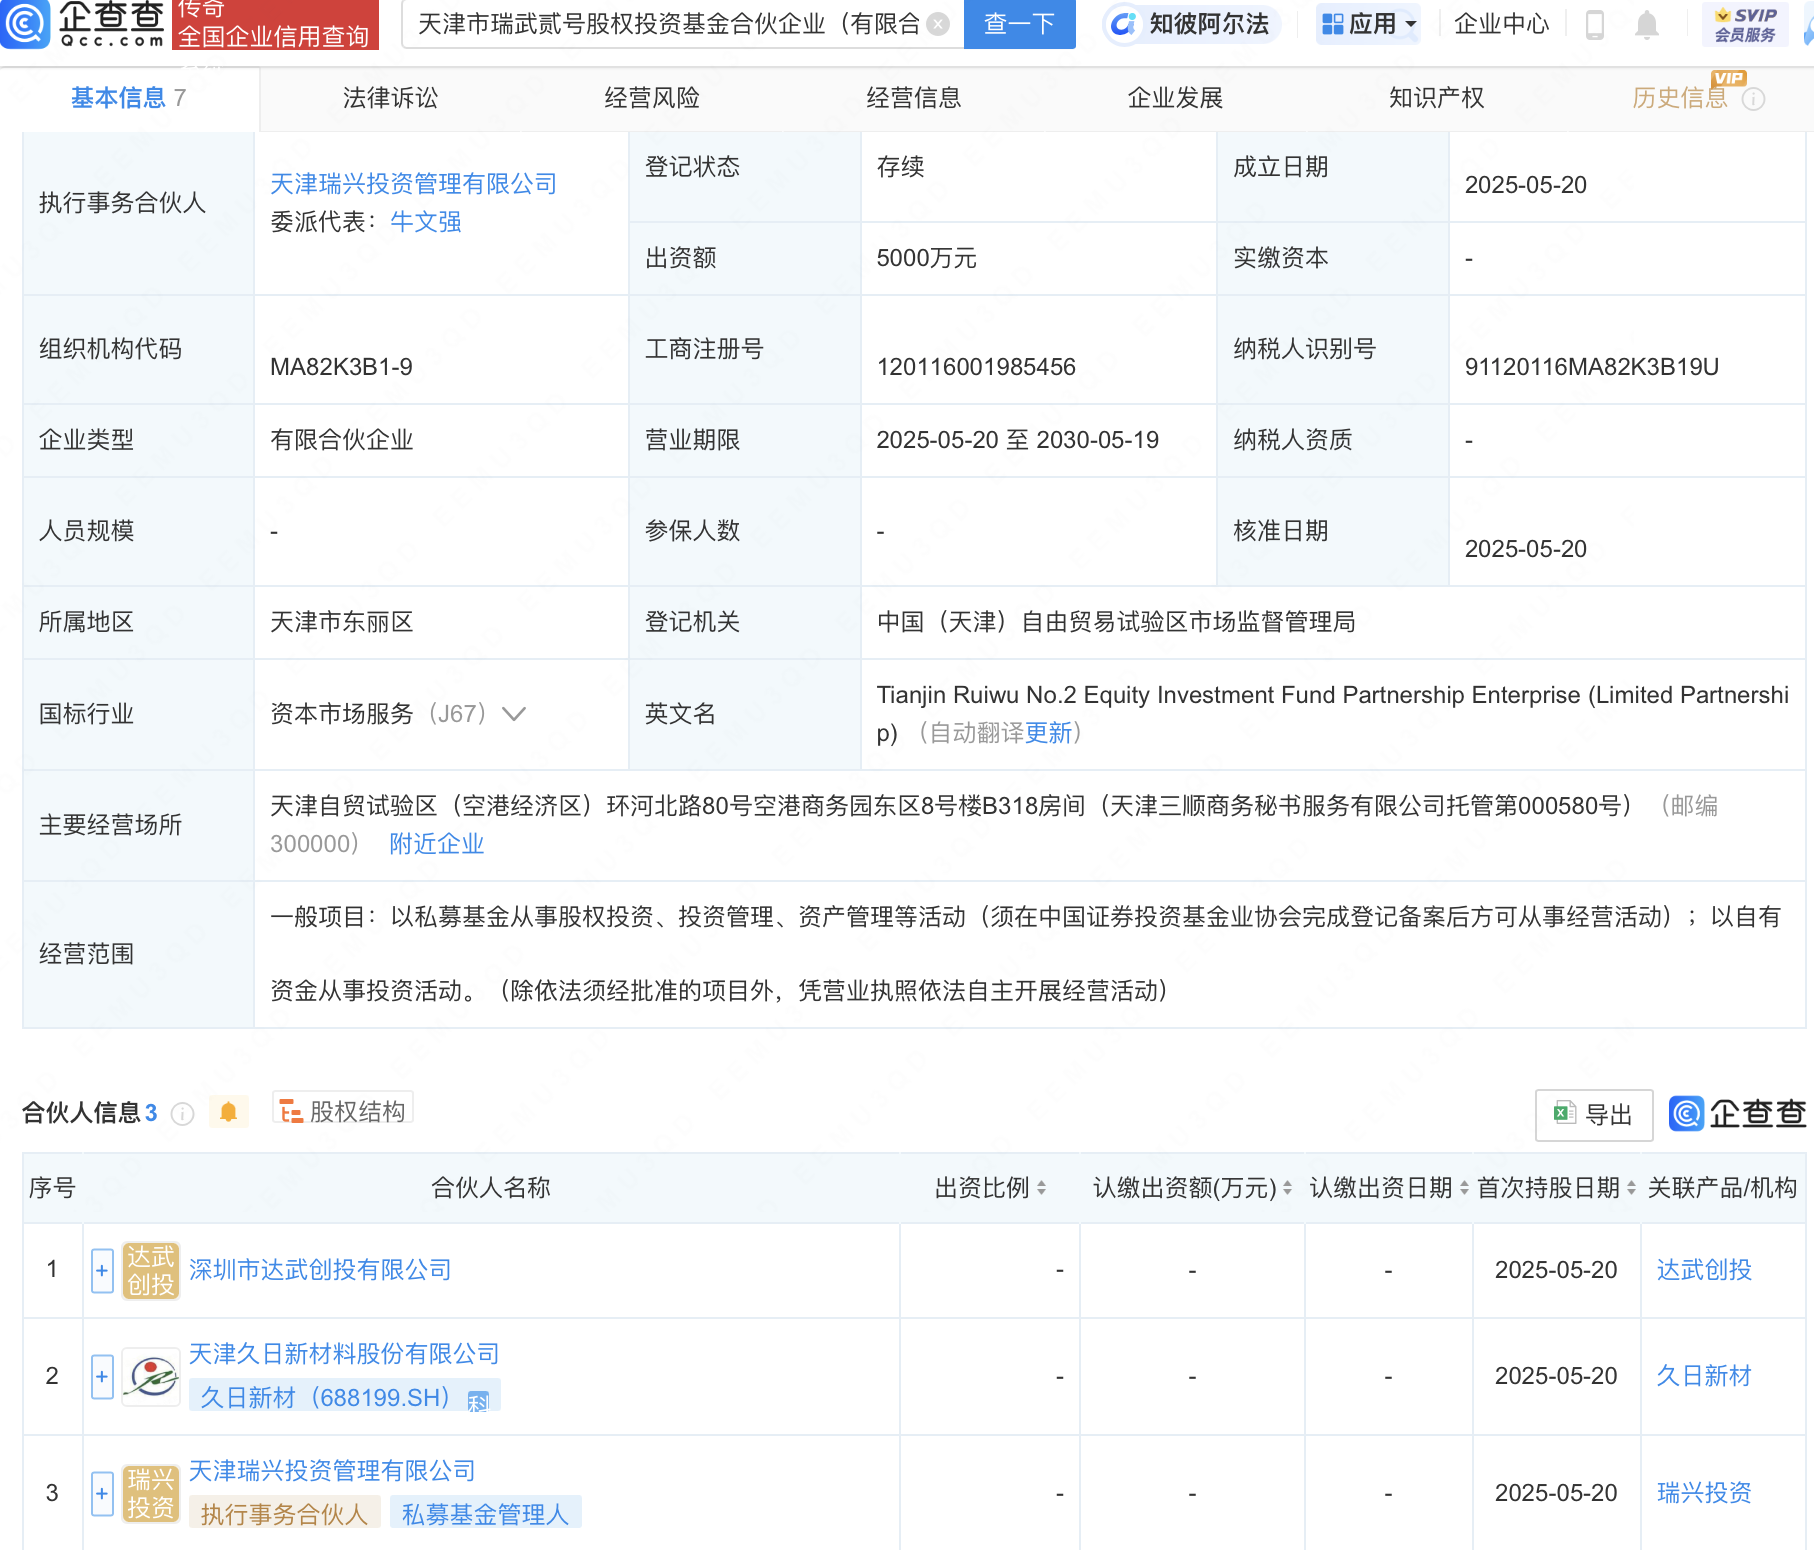Switch to the 经营信息 tab
Screen dimensions: 1814x1550
pyautogui.click(x=914, y=98)
